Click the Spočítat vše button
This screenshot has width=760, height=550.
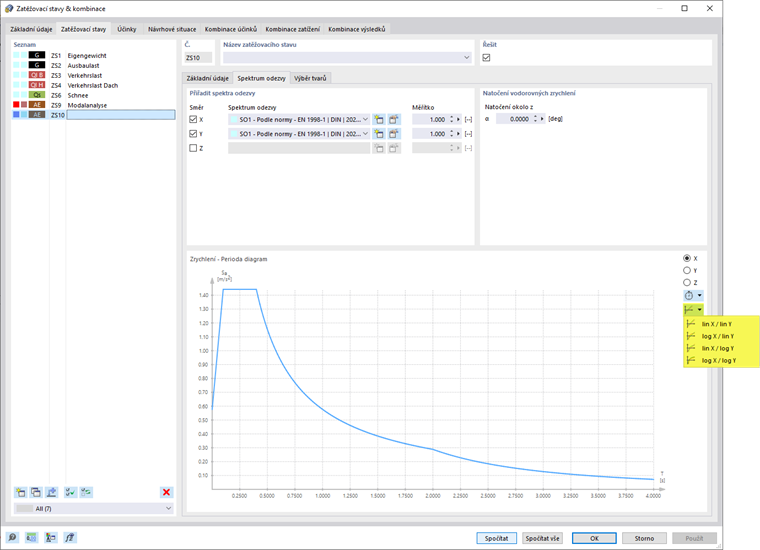(x=542, y=538)
